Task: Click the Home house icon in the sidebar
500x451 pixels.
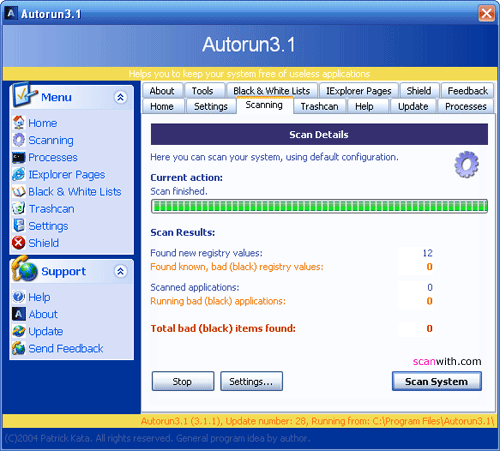Action: pos(19,123)
